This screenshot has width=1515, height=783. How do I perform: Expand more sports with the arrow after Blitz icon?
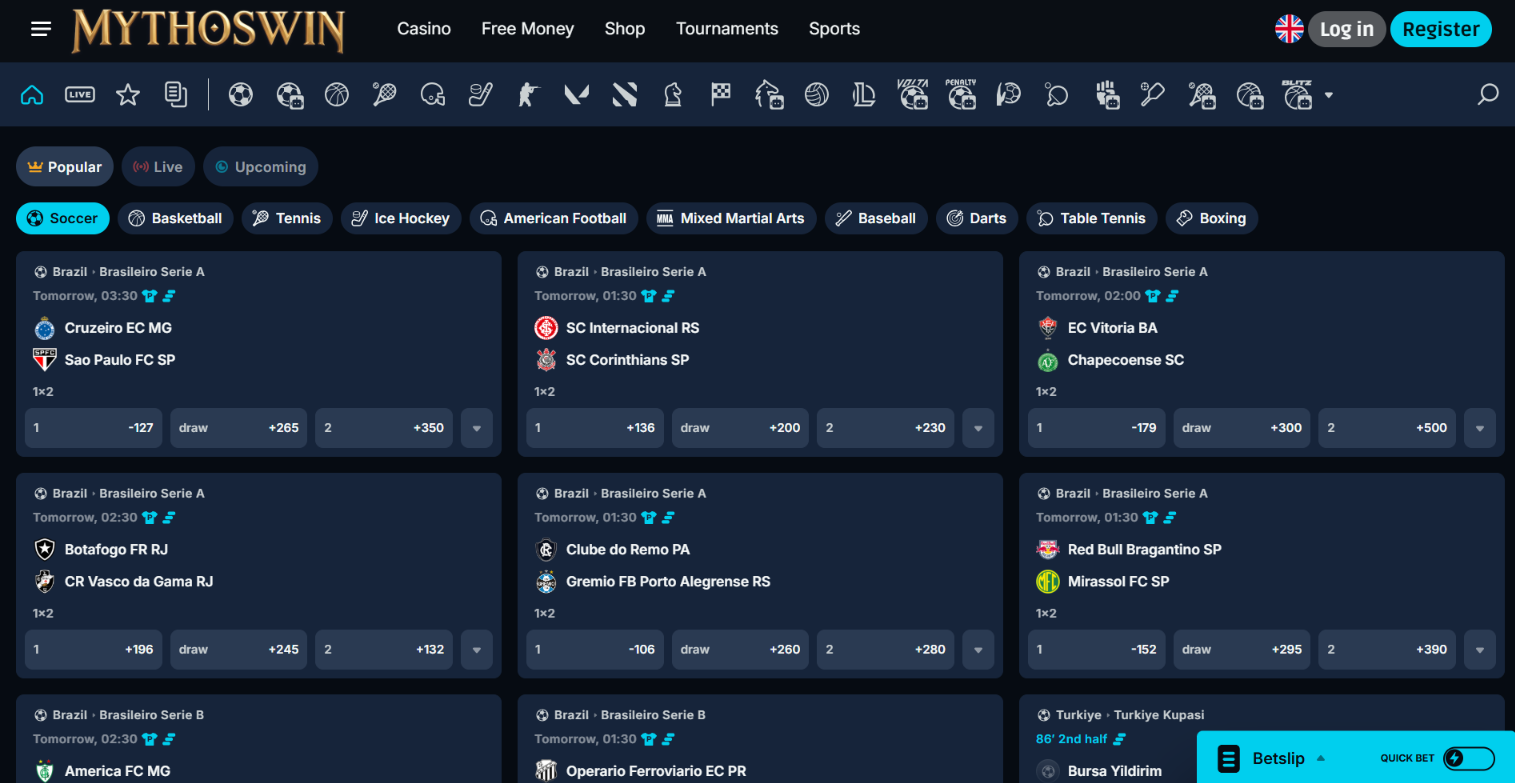[1329, 96]
